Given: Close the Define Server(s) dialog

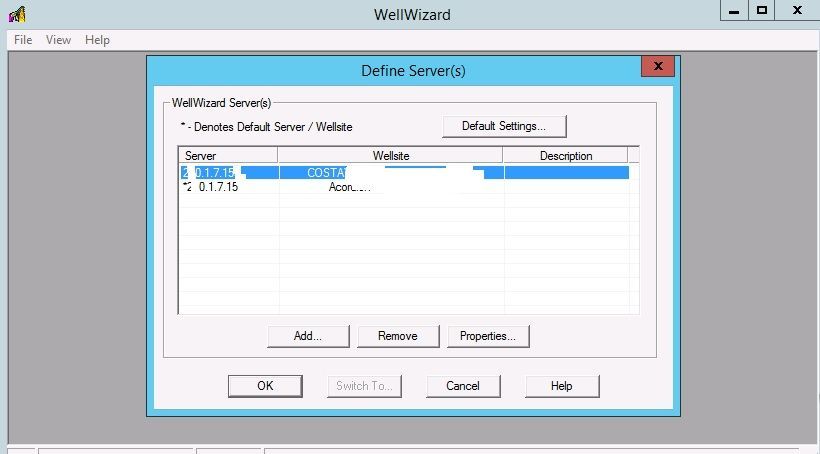Looking at the screenshot, I should pyautogui.click(x=658, y=66).
